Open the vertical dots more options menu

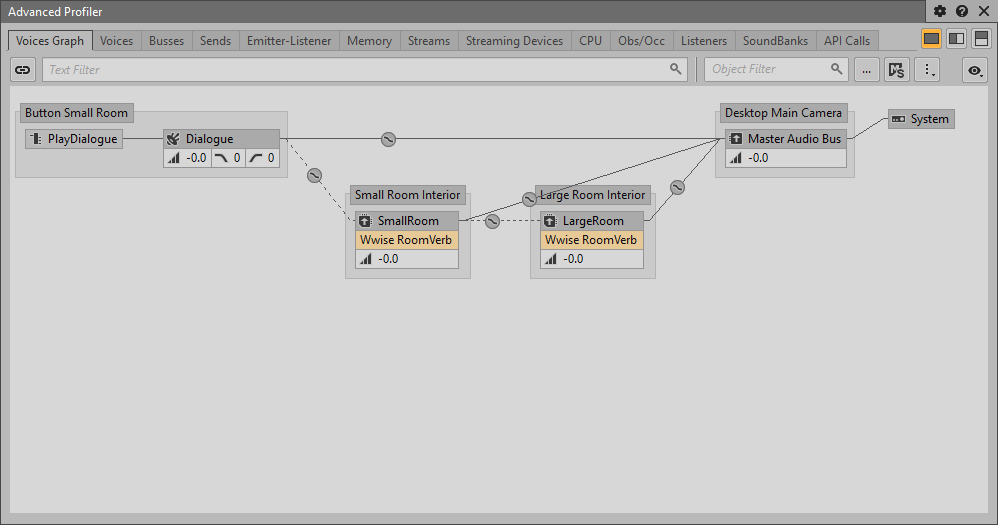pos(929,70)
